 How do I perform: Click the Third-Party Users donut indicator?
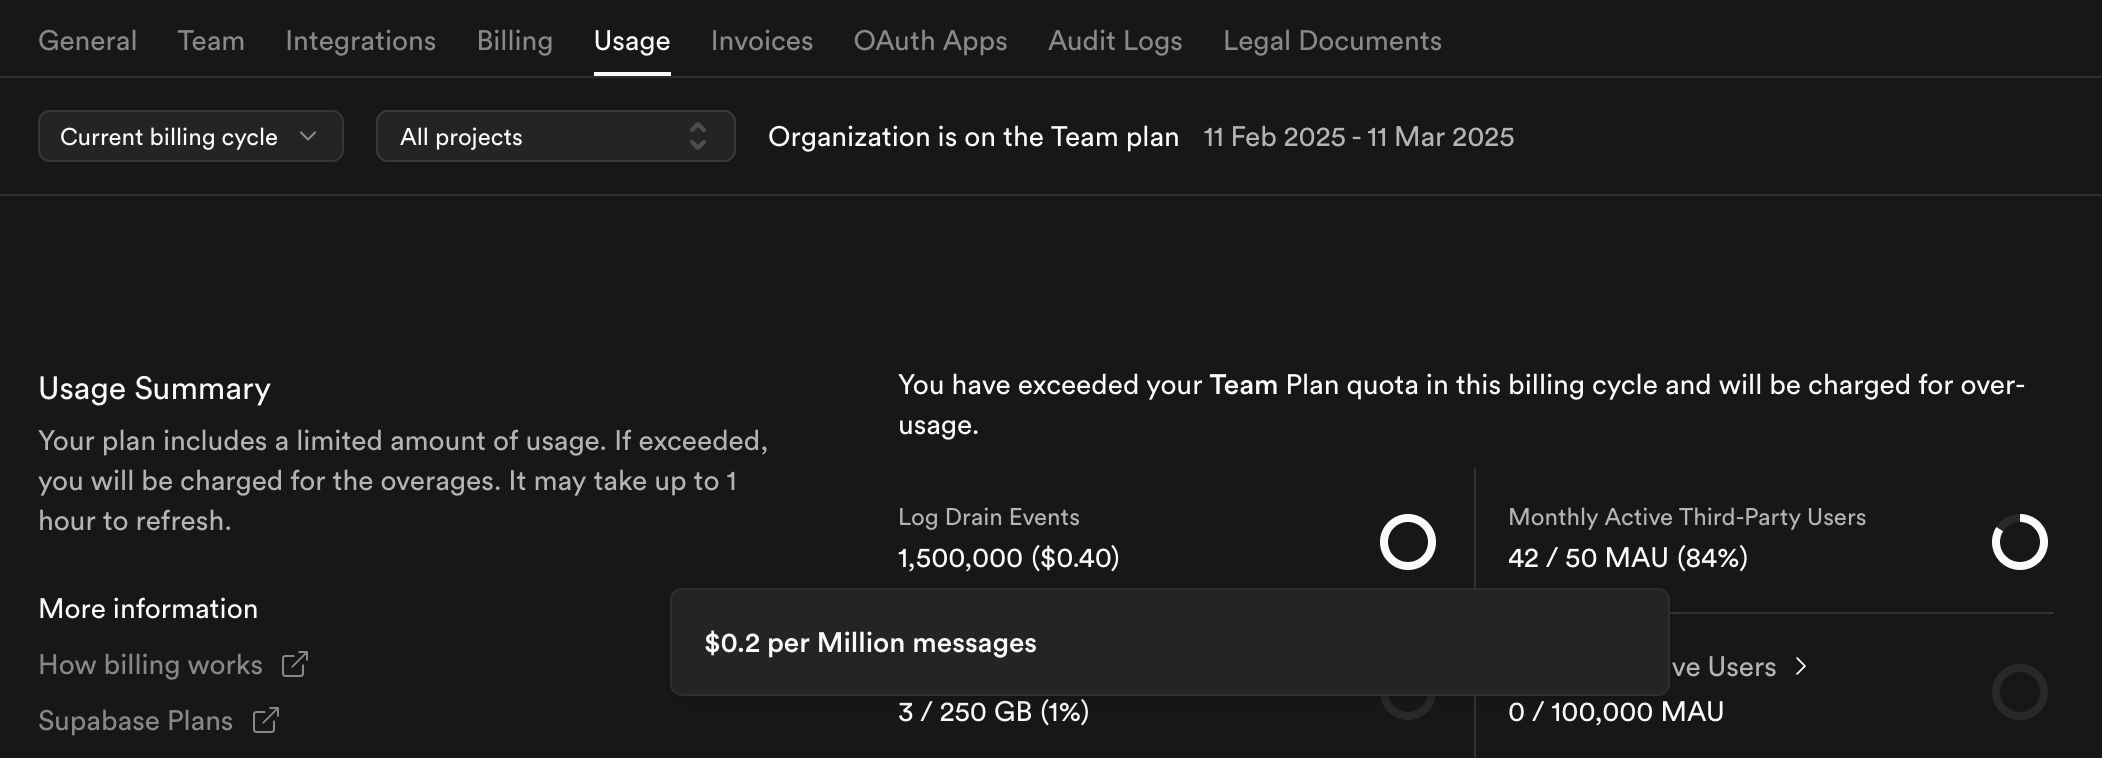pyautogui.click(x=2019, y=542)
